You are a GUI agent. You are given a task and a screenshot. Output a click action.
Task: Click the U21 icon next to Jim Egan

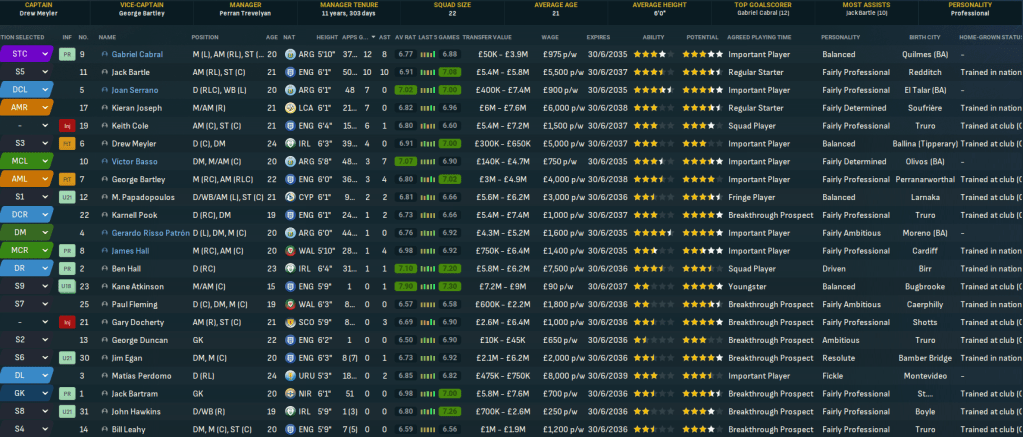point(67,358)
